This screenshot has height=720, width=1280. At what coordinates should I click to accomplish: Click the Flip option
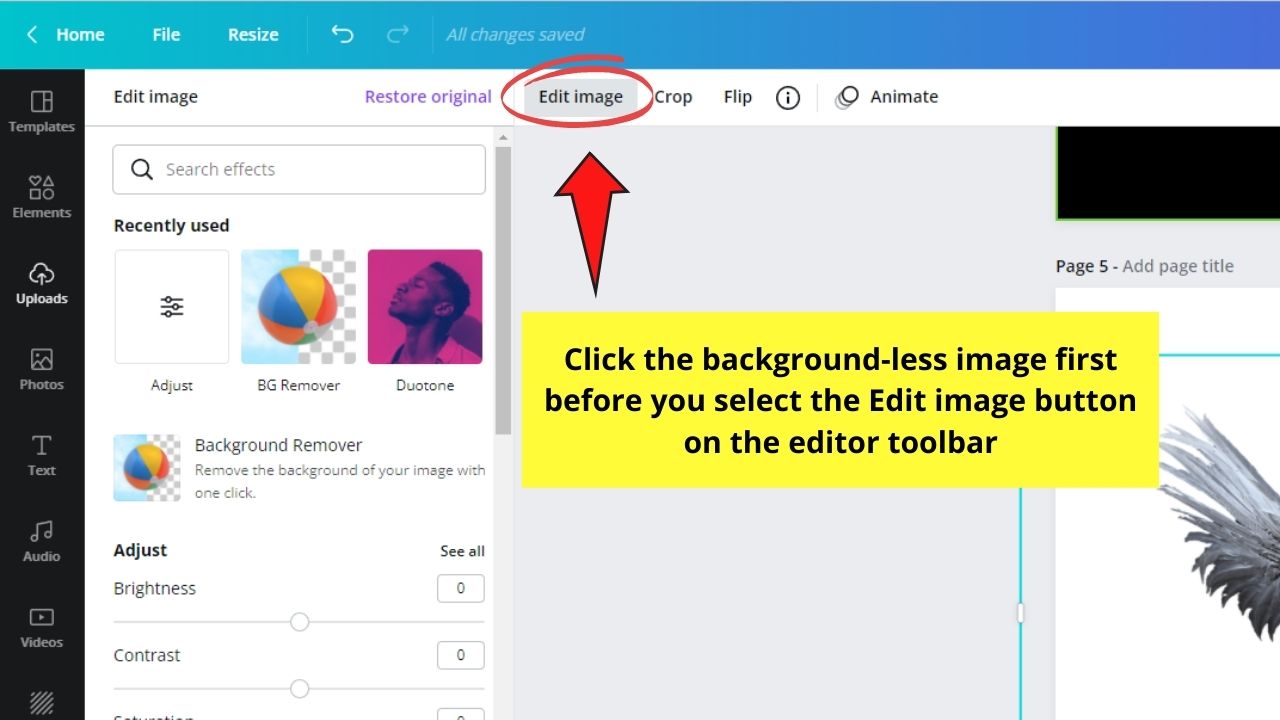click(737, 96)
